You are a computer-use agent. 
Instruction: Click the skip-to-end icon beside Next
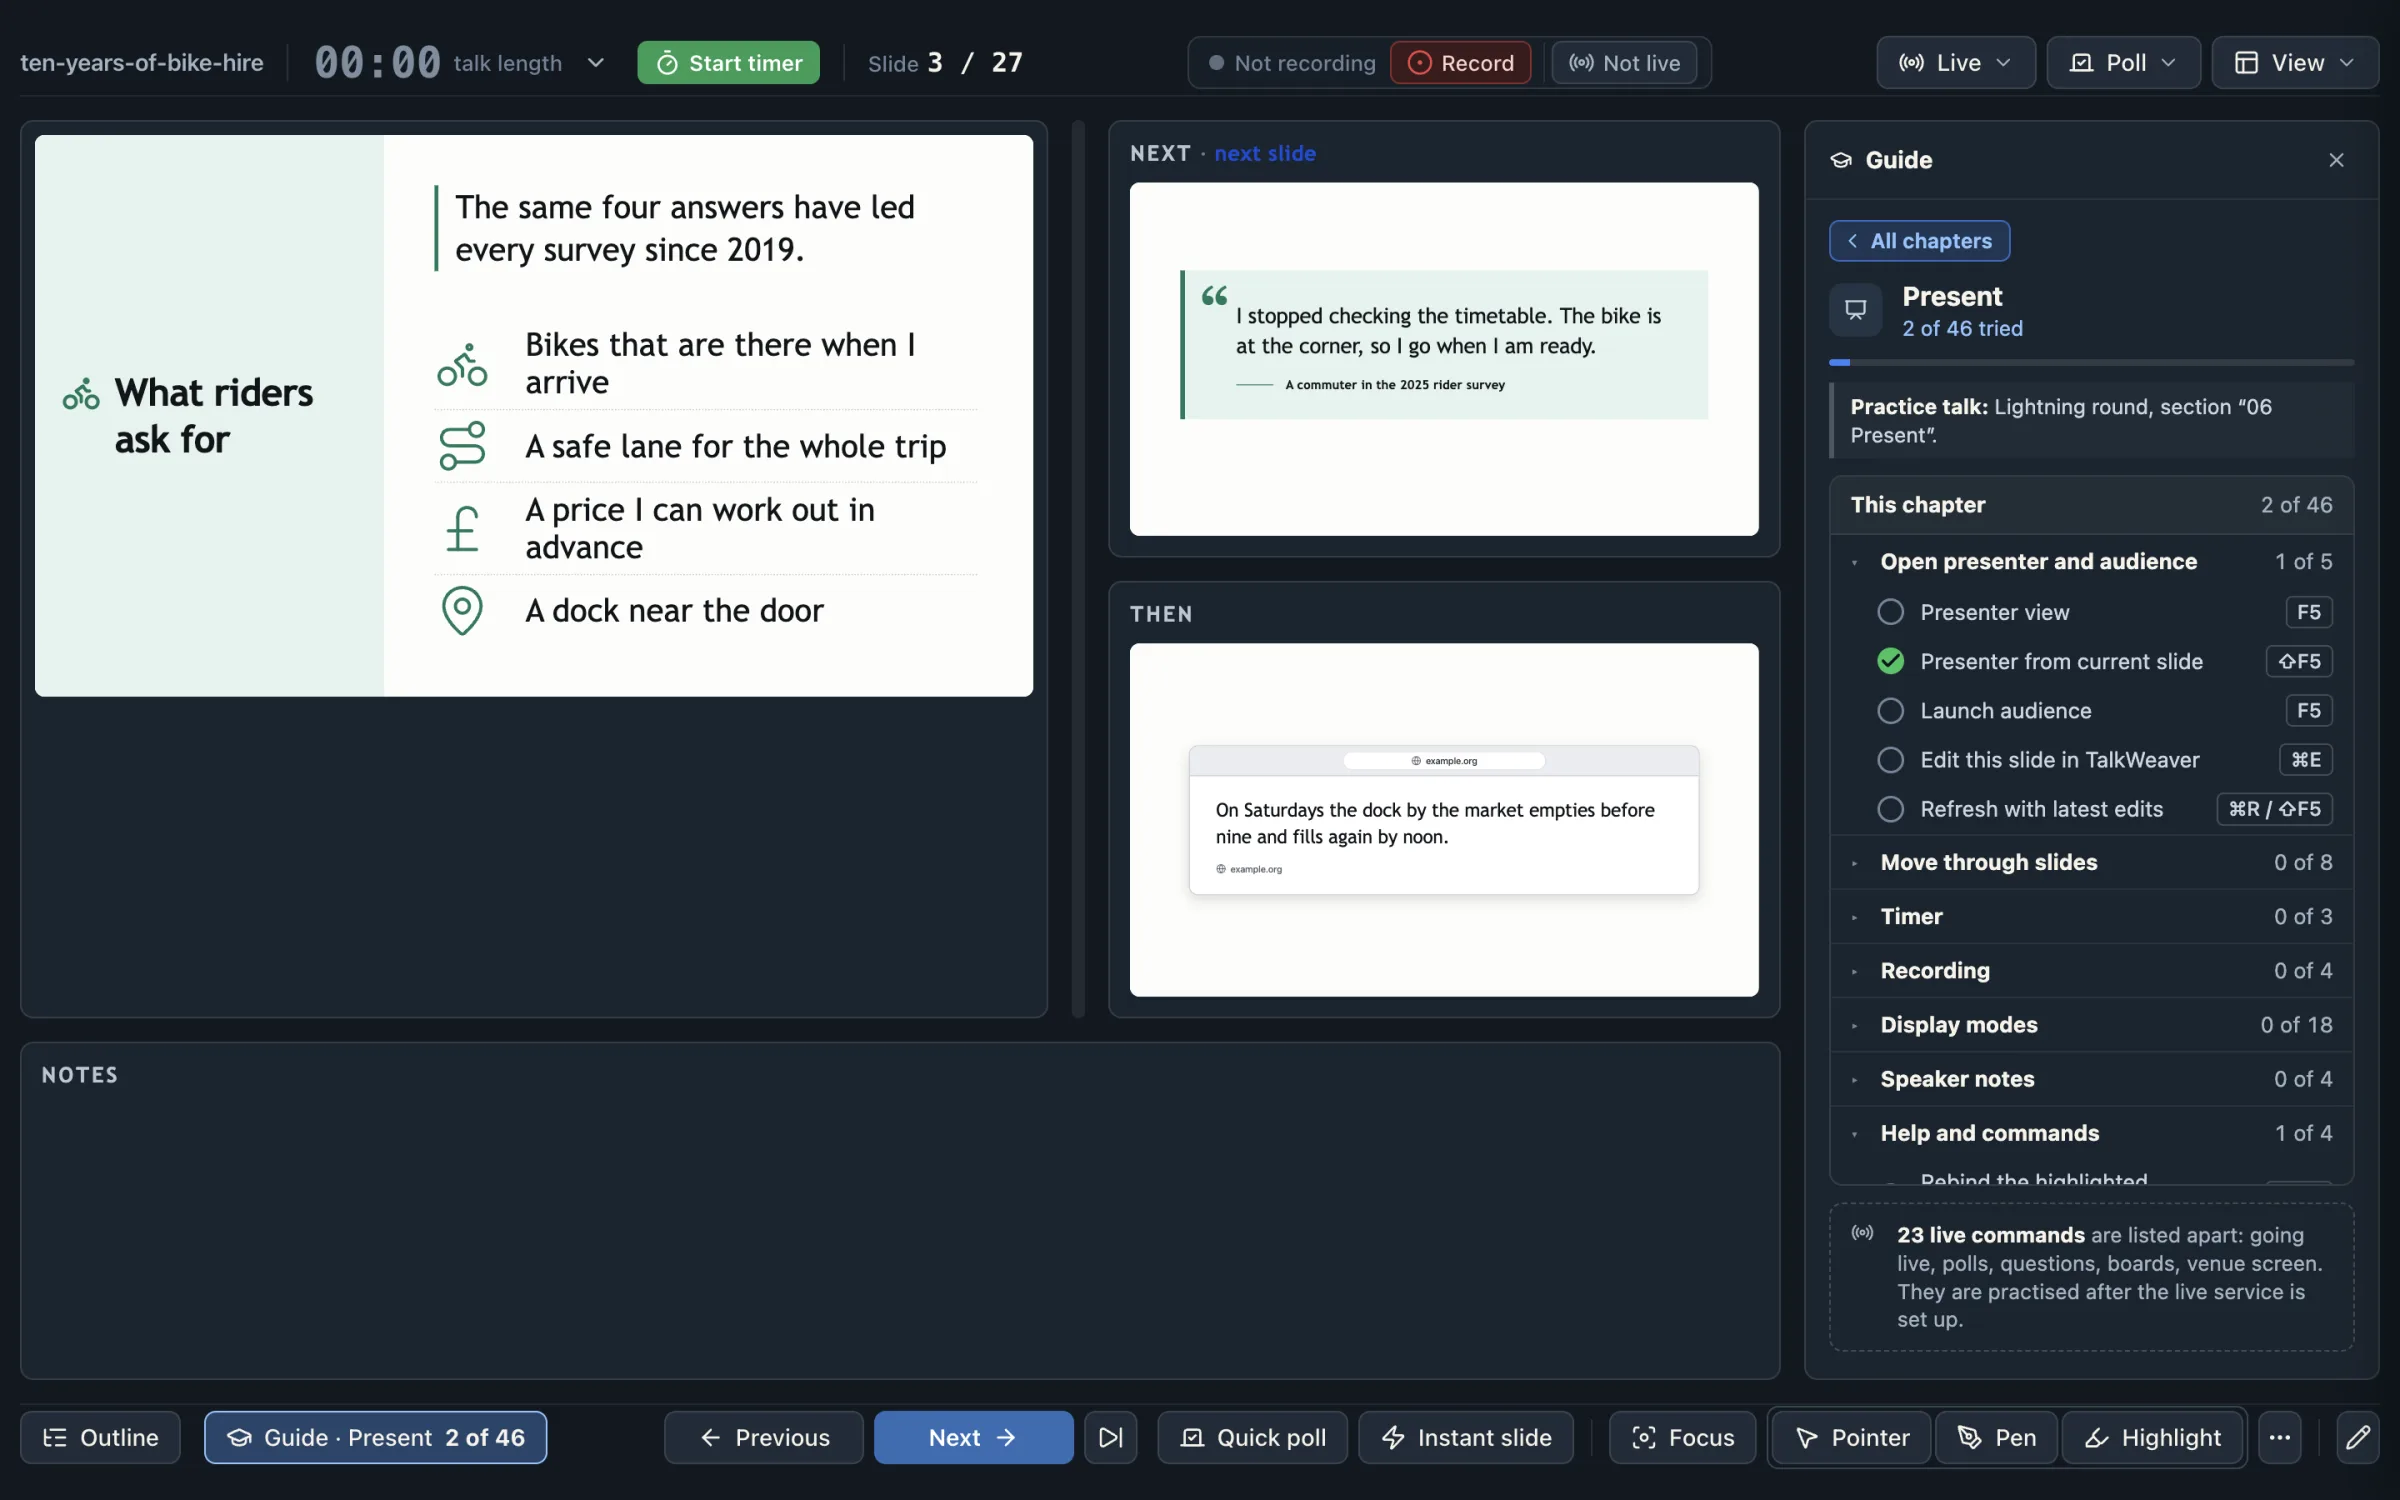click(x=1110, y=1437)
